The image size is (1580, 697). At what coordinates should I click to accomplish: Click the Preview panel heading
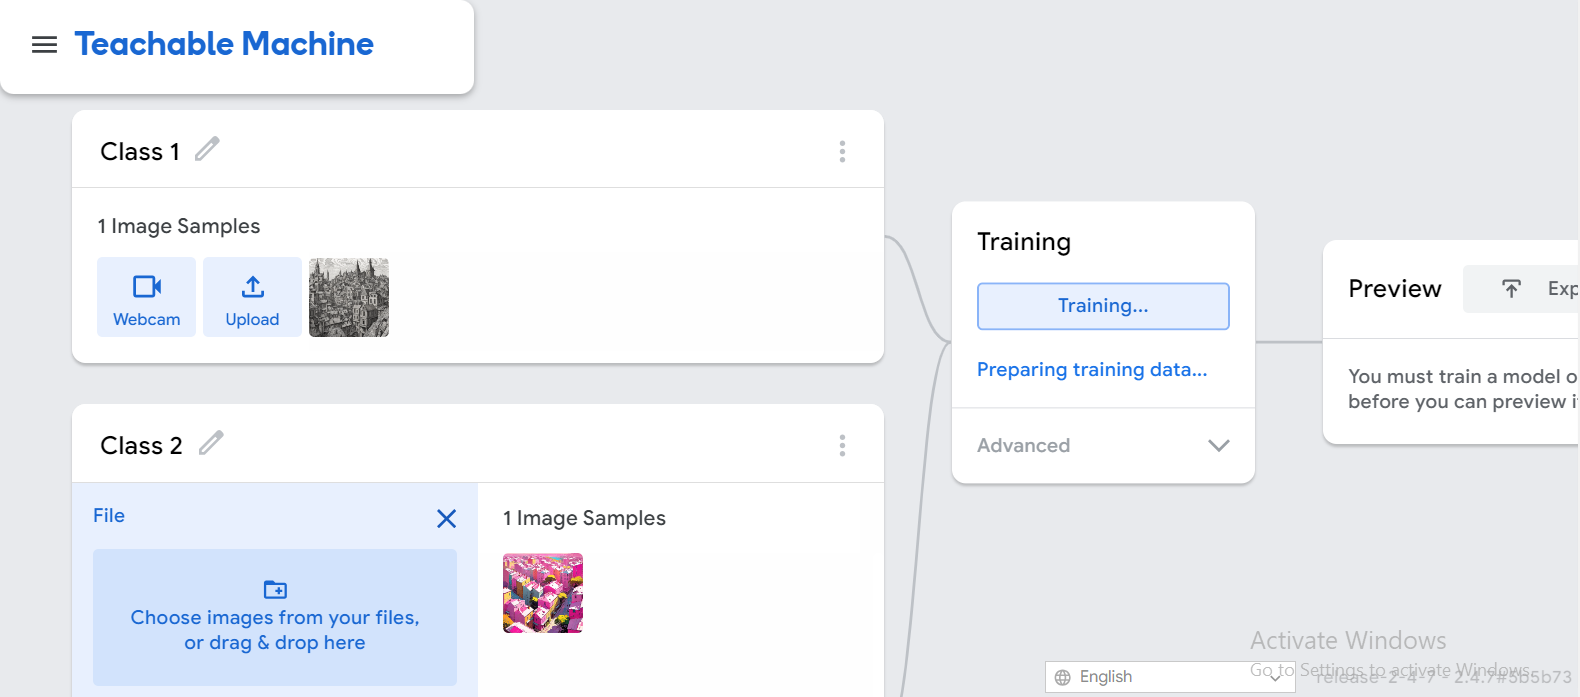[1394, 289]
